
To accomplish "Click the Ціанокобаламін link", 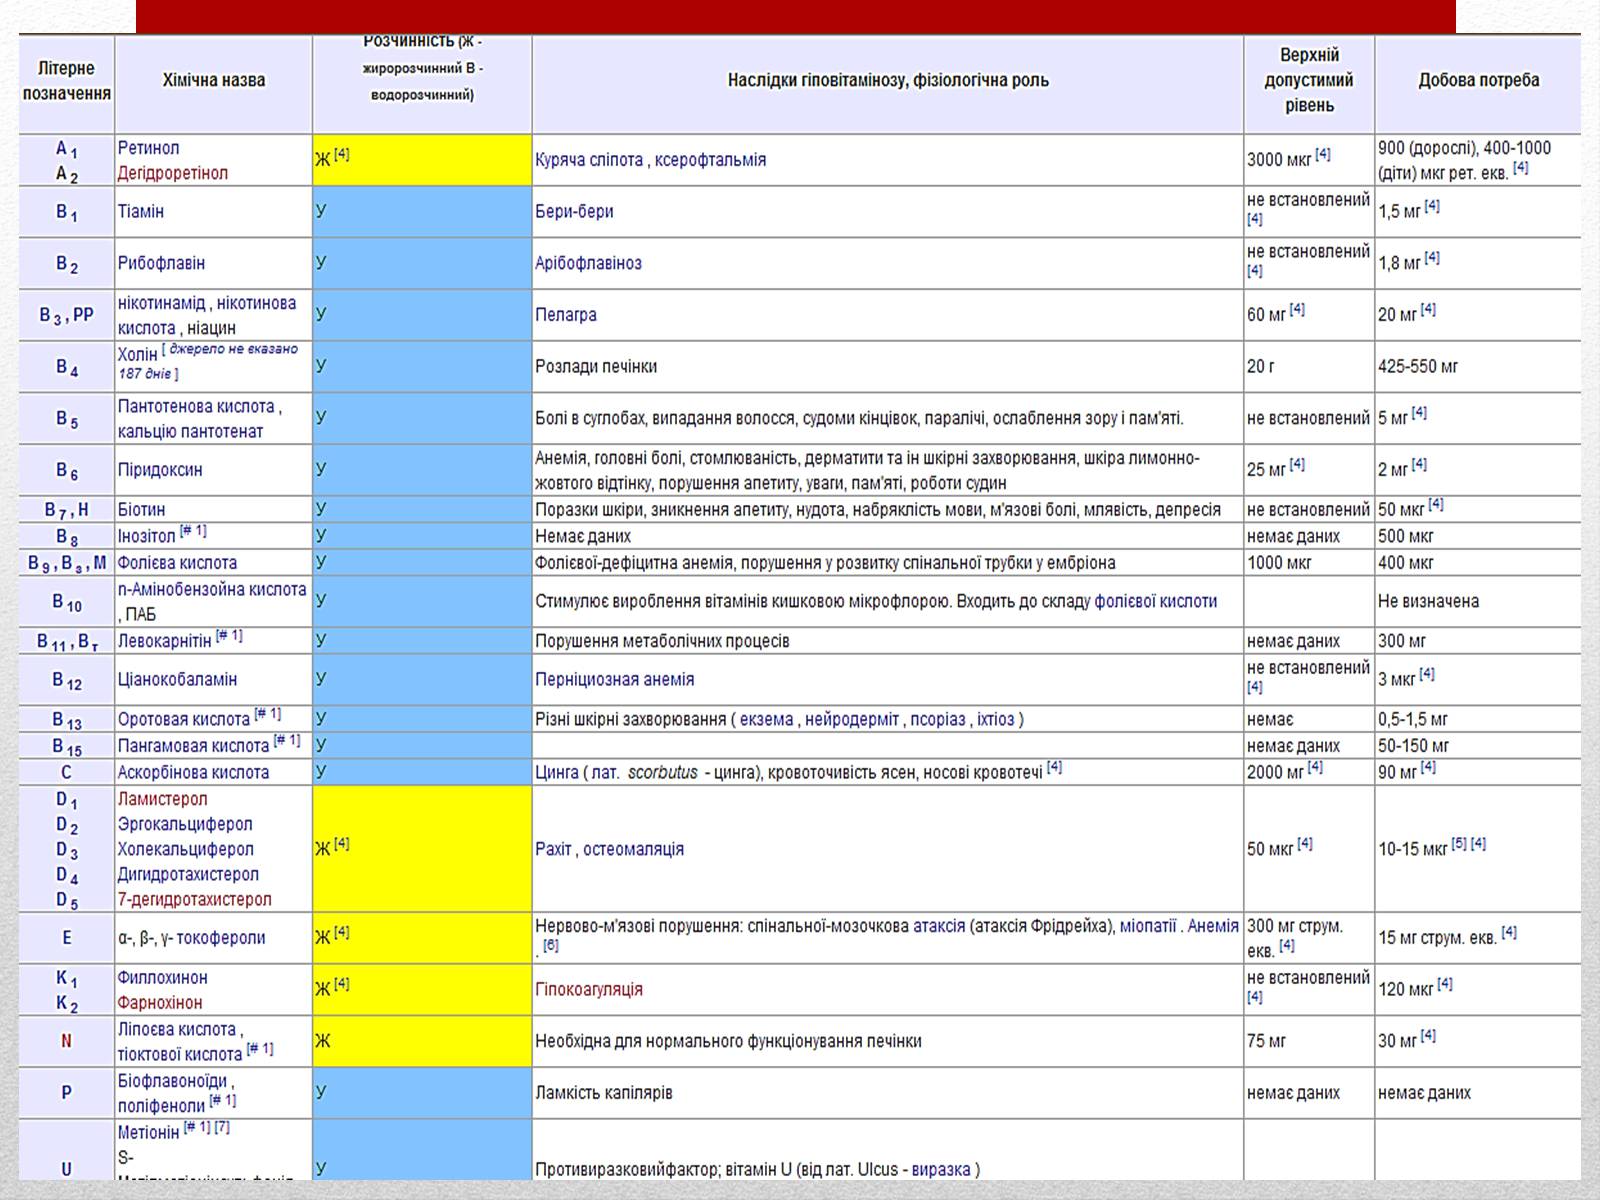I will tap(177, 680).
